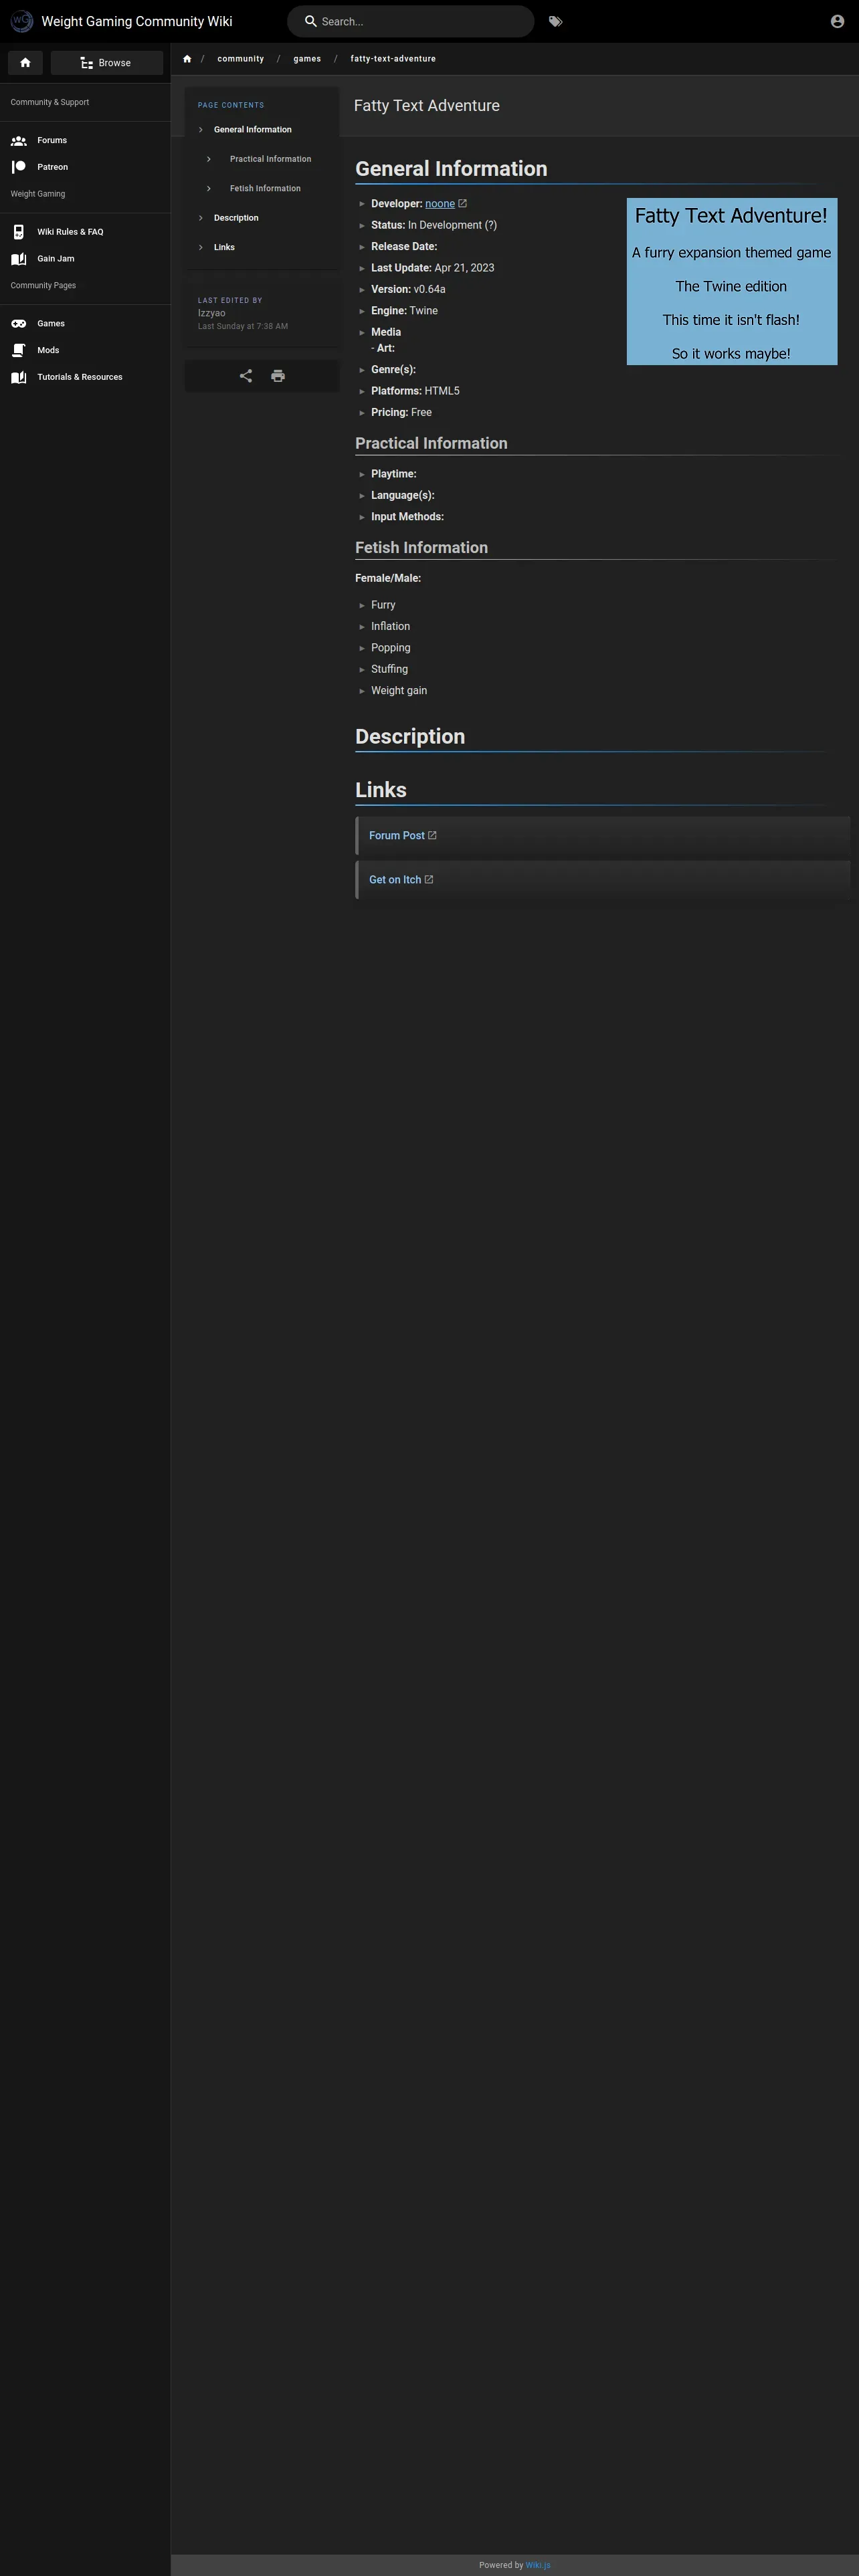This screenshot has height=2576, width=859.
Task: Click the breadcrumb home icon
Action: (x=187, y=59)
